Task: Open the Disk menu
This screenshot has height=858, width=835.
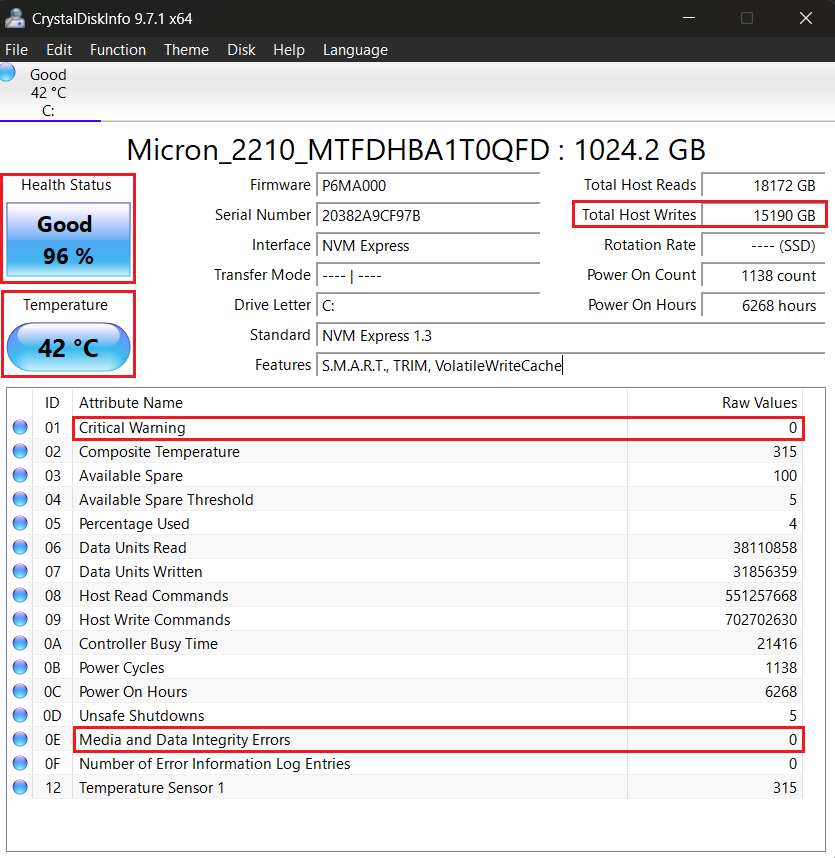Action: [241, 50]
